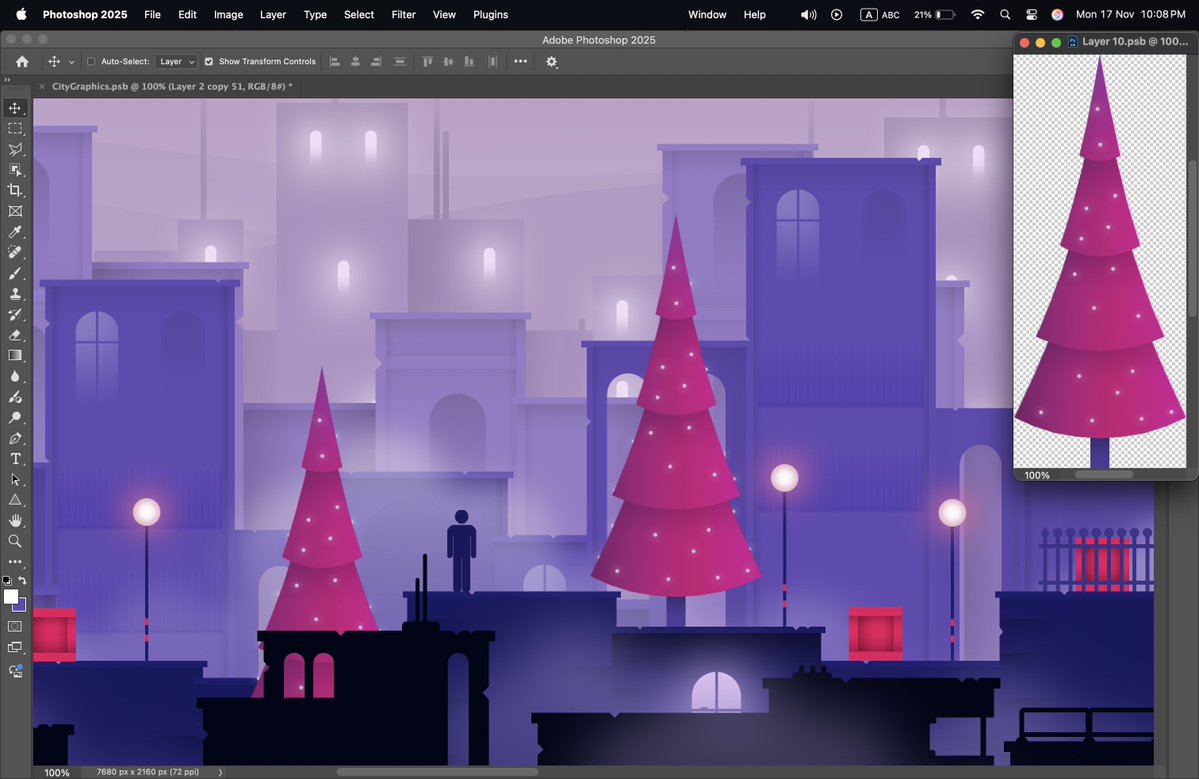
Task: Select the Lasso tool
Action: pyautogui.click(x=14, y=149)
